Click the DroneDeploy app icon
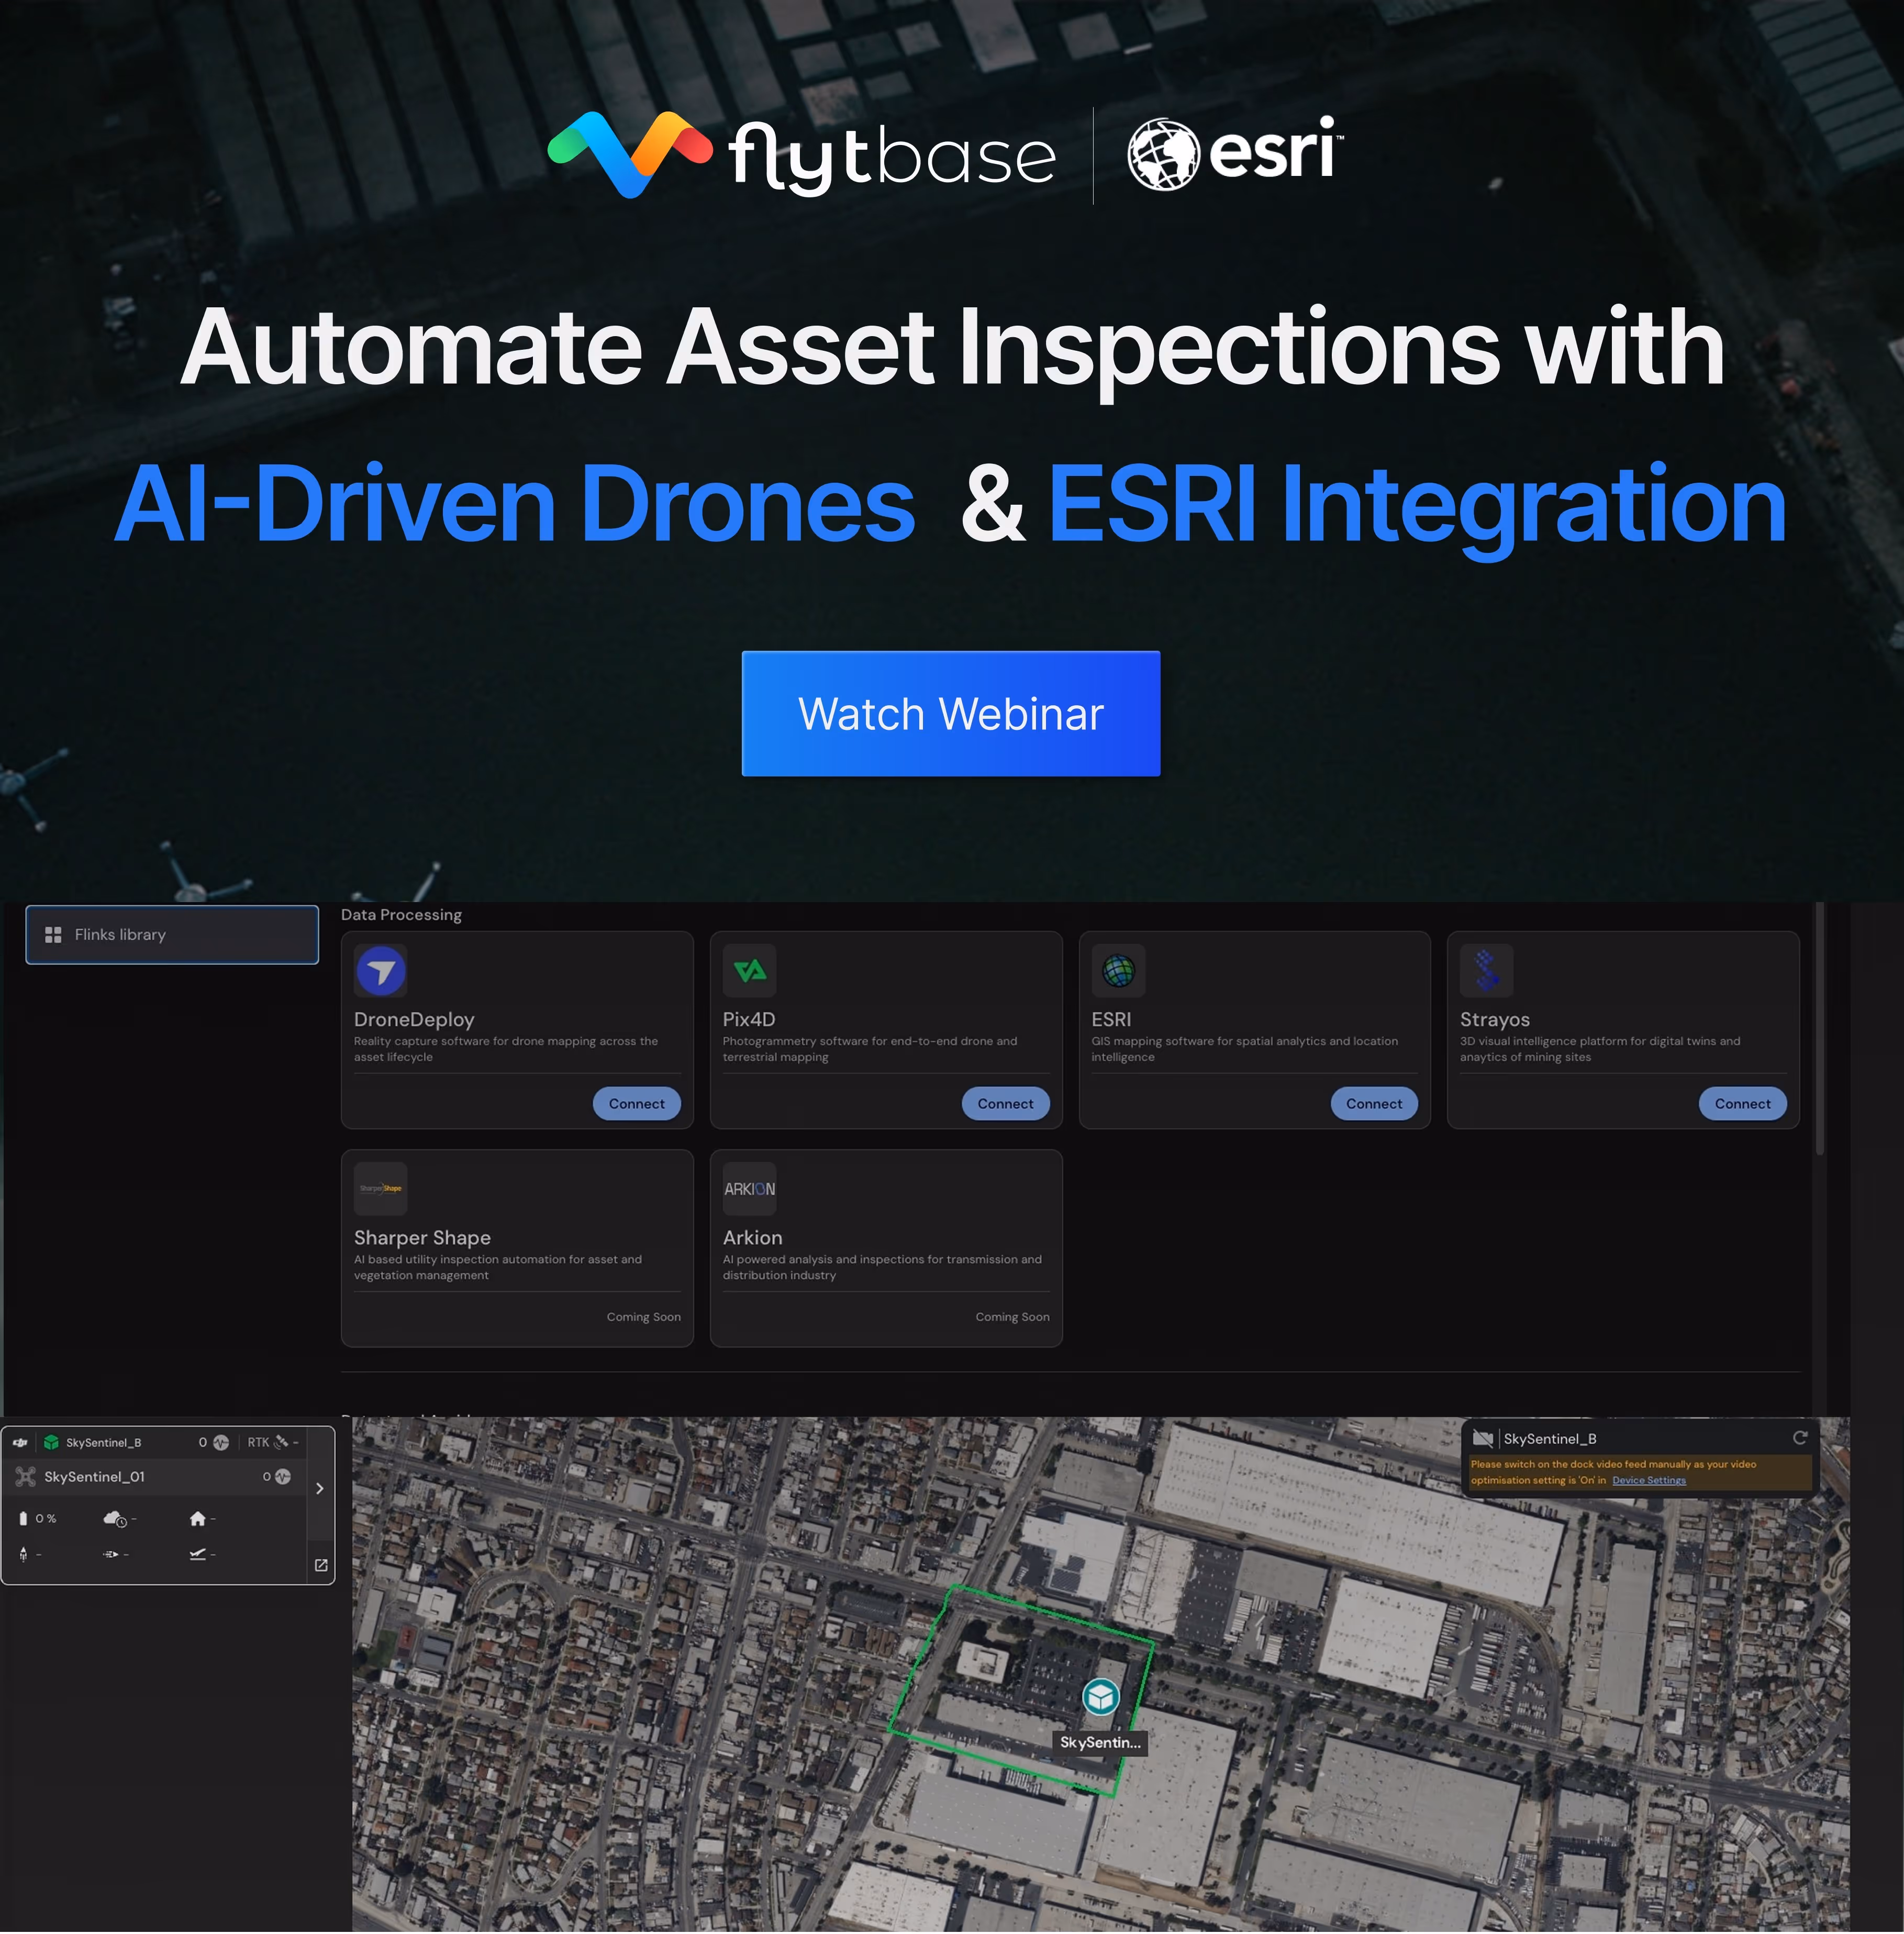 tap(380, 970)
